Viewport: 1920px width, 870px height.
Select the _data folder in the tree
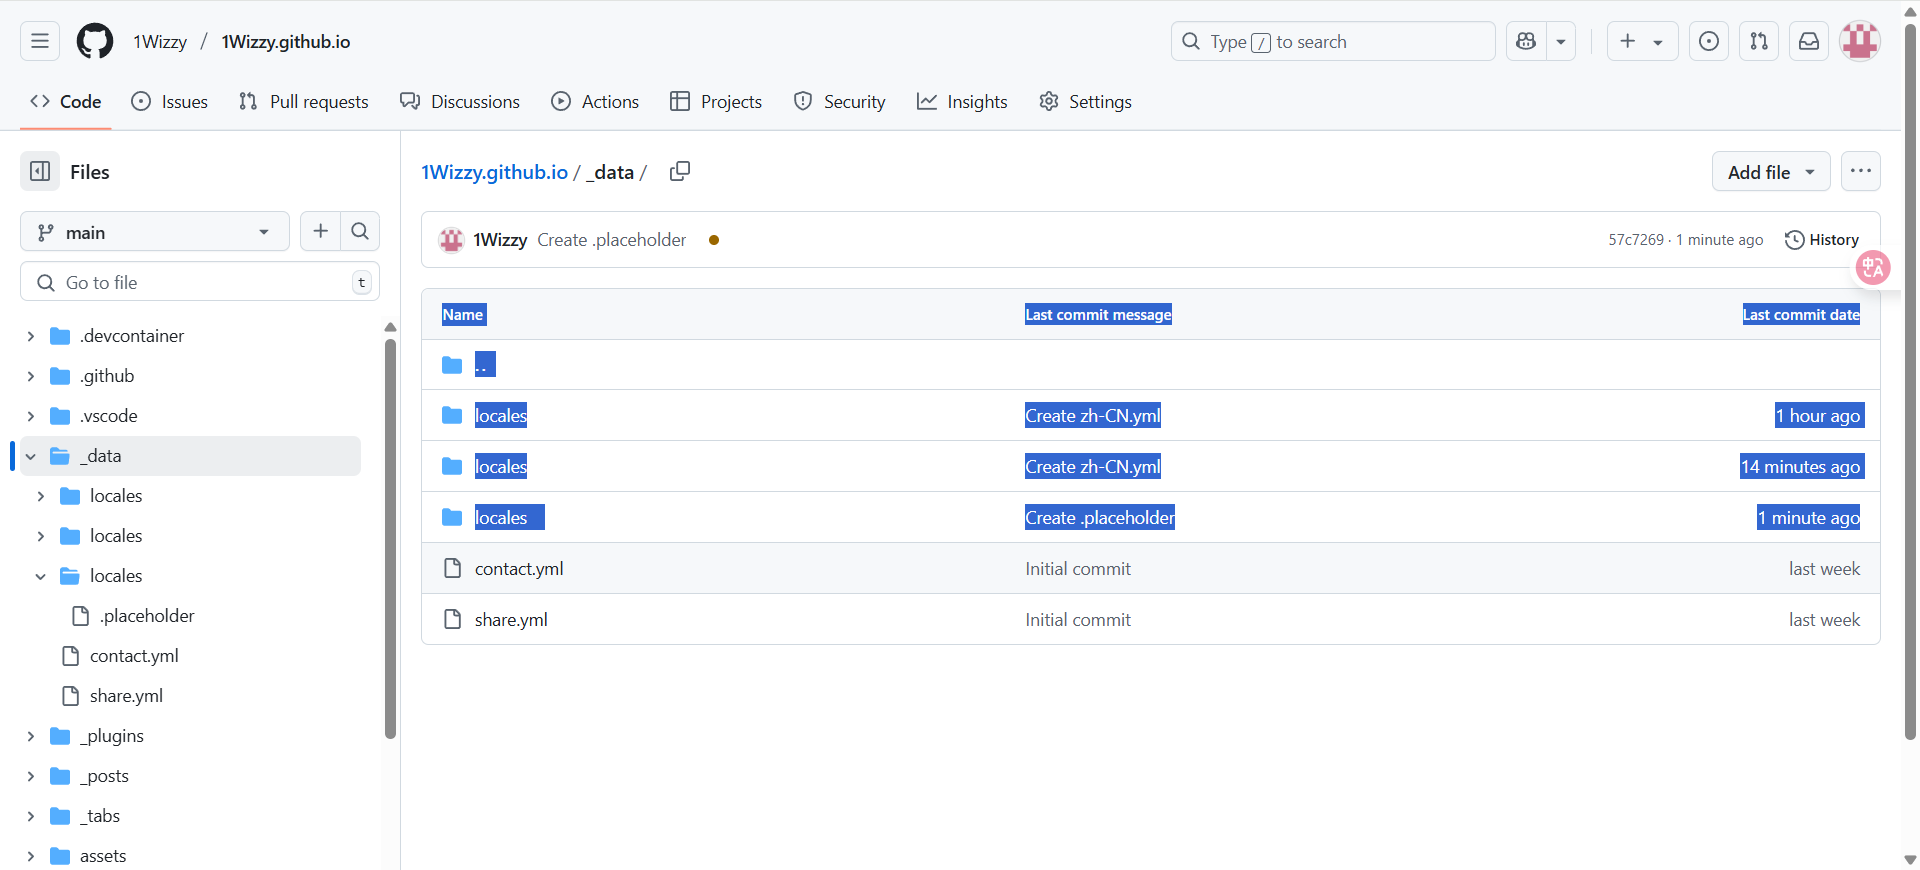190,456
